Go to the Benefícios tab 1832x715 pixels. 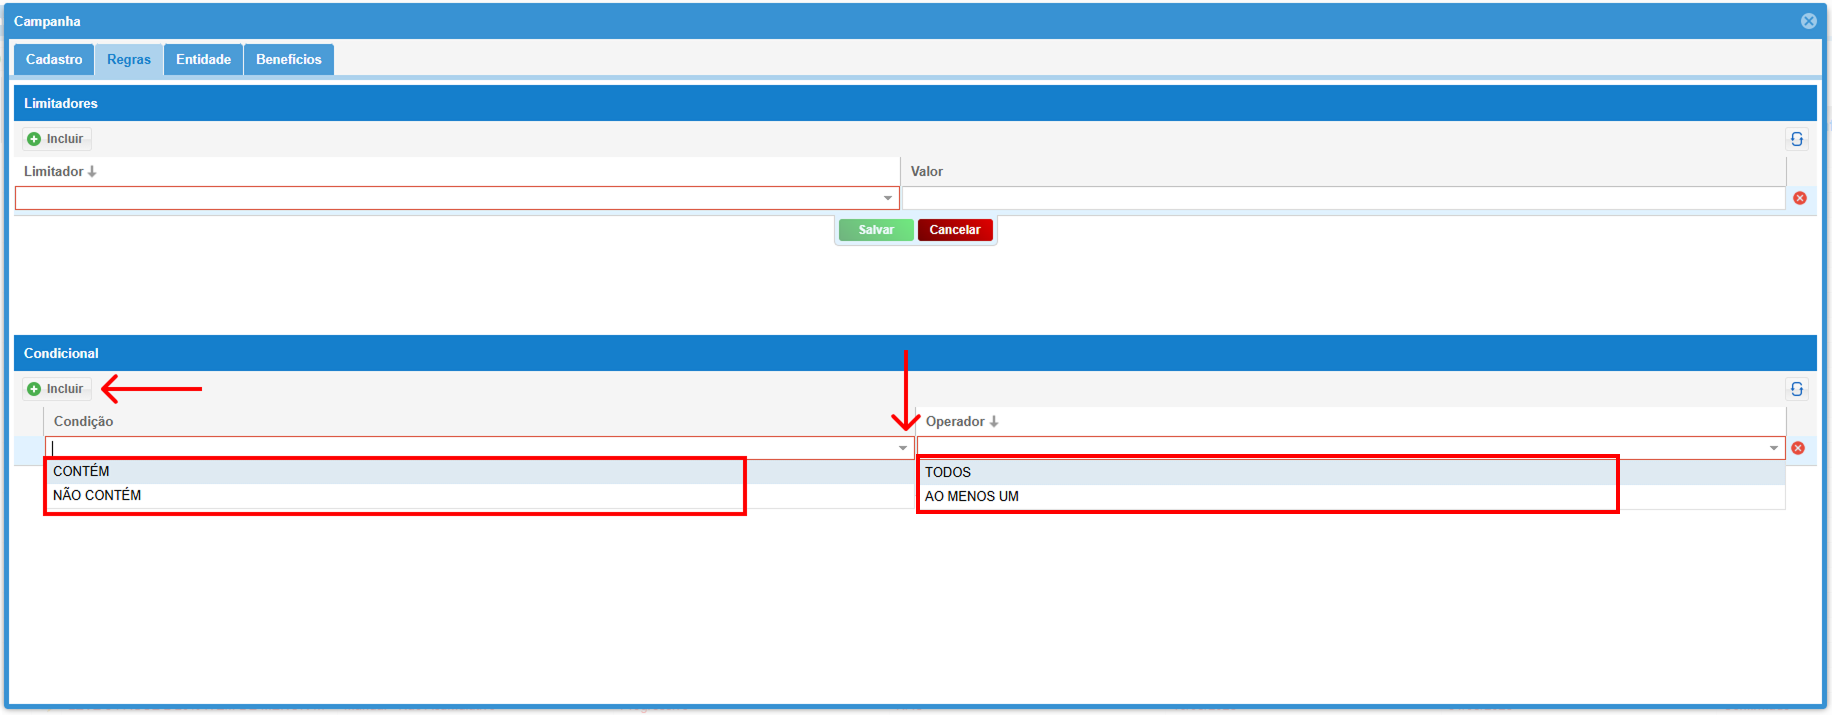click(x=288, y=60)
